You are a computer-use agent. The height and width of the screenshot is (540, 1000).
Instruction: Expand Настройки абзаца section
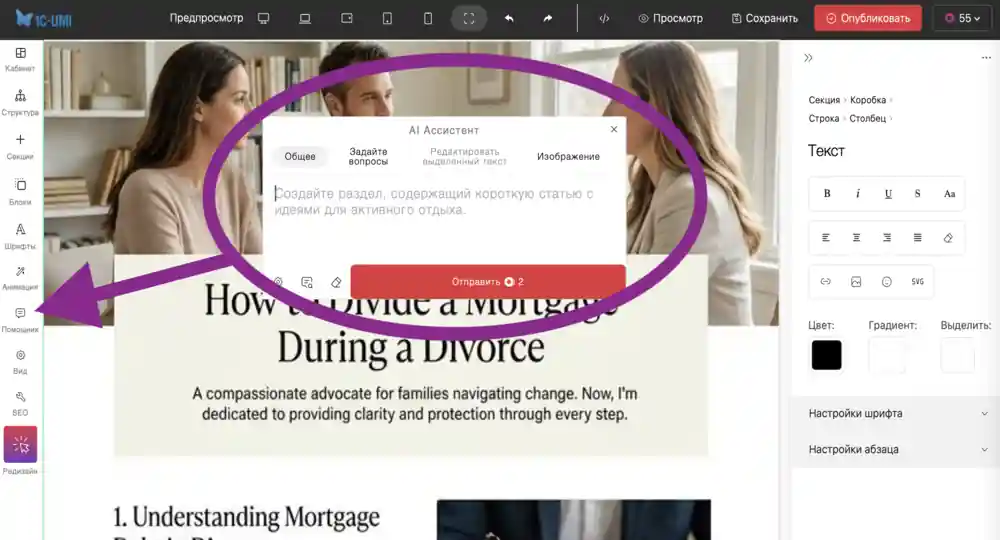(x=895, y=450)
